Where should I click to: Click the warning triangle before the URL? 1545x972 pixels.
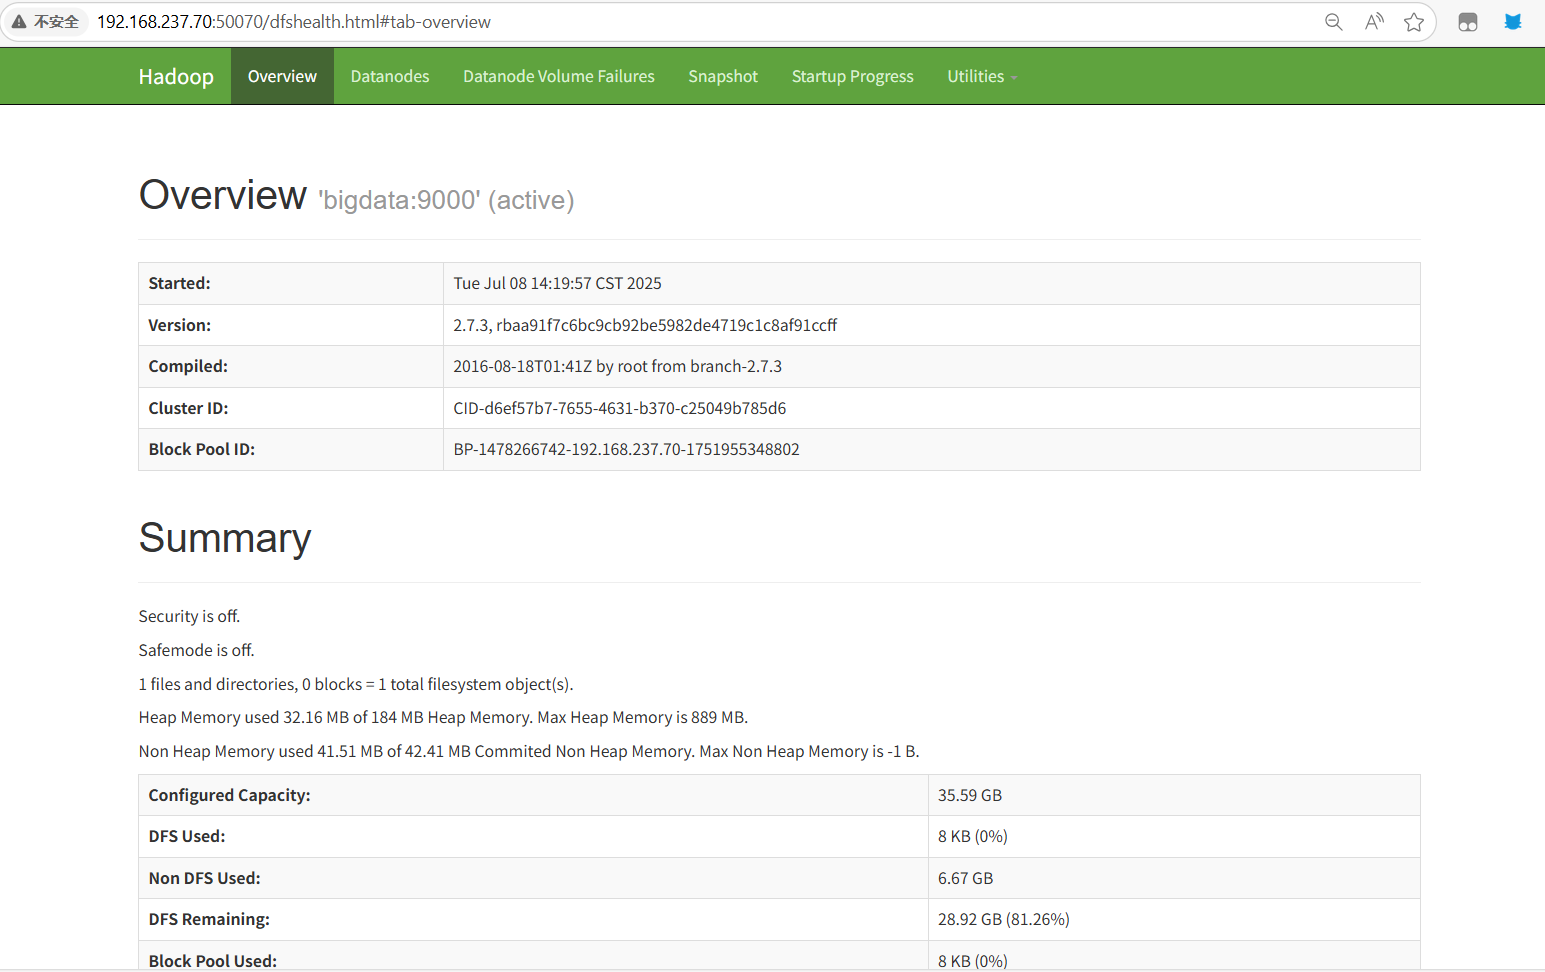(x=18, y=20)
